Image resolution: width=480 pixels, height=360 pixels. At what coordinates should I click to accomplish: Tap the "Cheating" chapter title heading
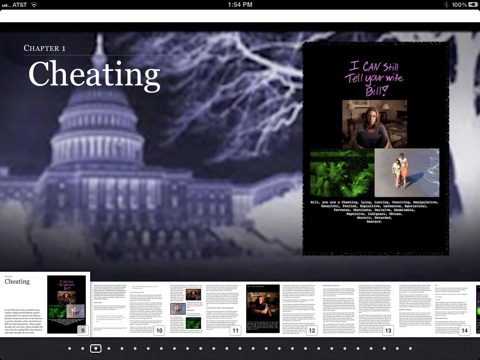(94, 75)
